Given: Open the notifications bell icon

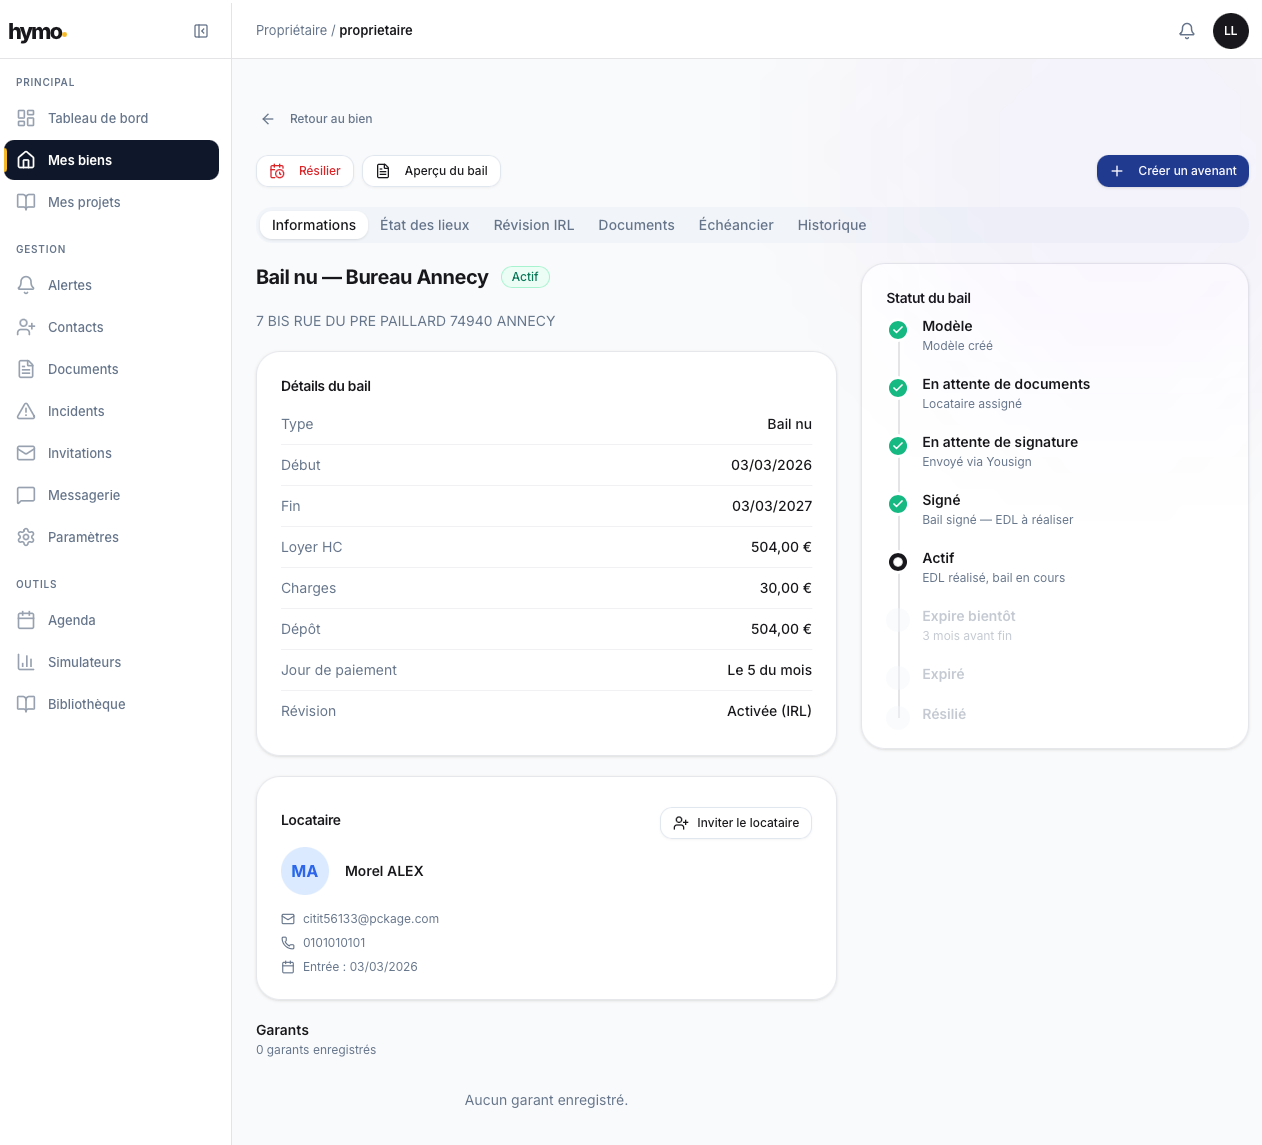Looking at the screenshot, I should (1186, 31).
